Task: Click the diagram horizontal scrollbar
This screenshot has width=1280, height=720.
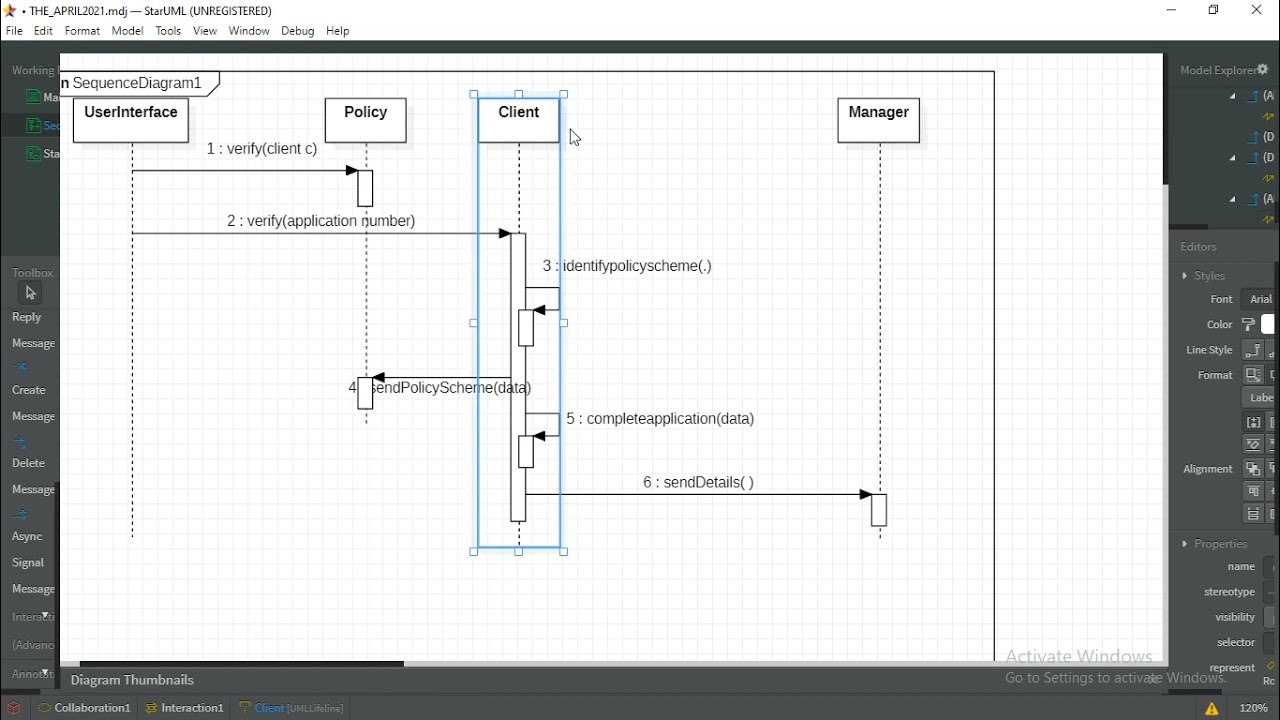Action: [241, 664]
